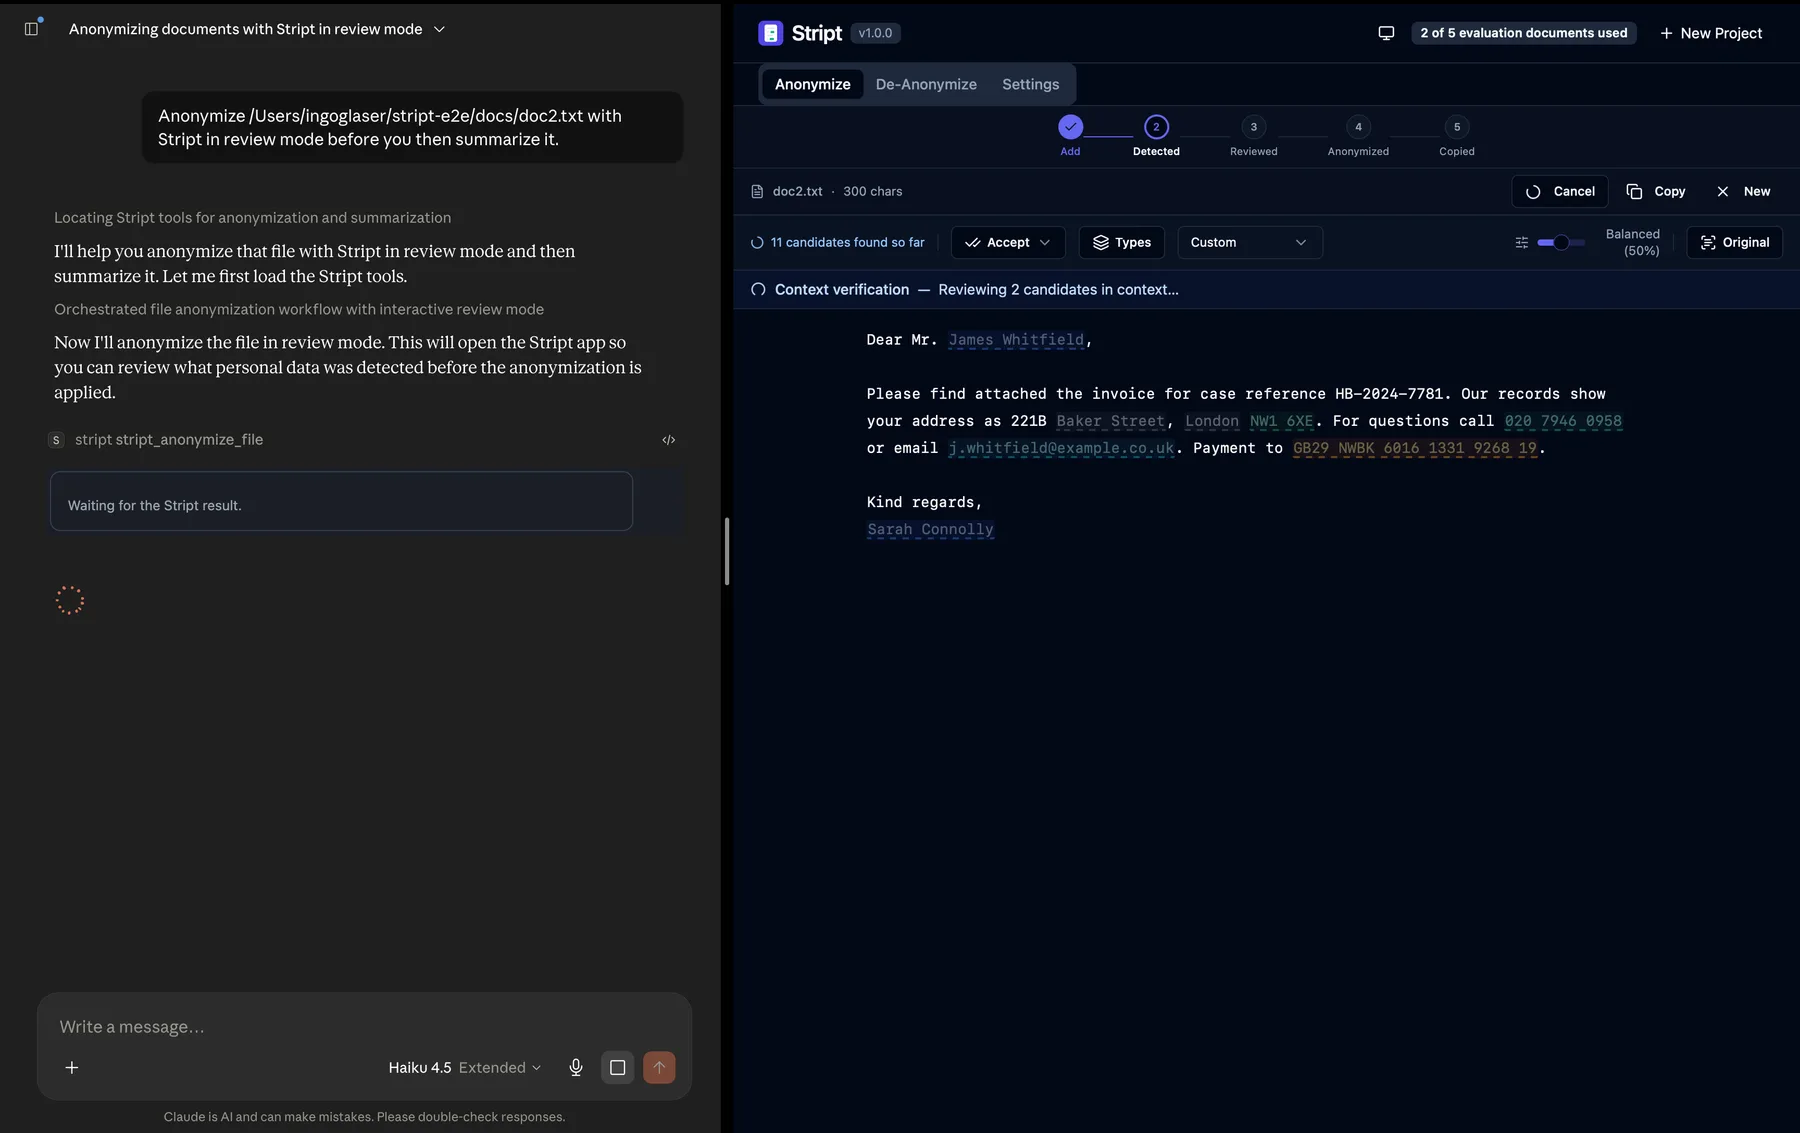Toggle the sidebar panel icon
The image size is (1800, 1133).
(31, 29)
